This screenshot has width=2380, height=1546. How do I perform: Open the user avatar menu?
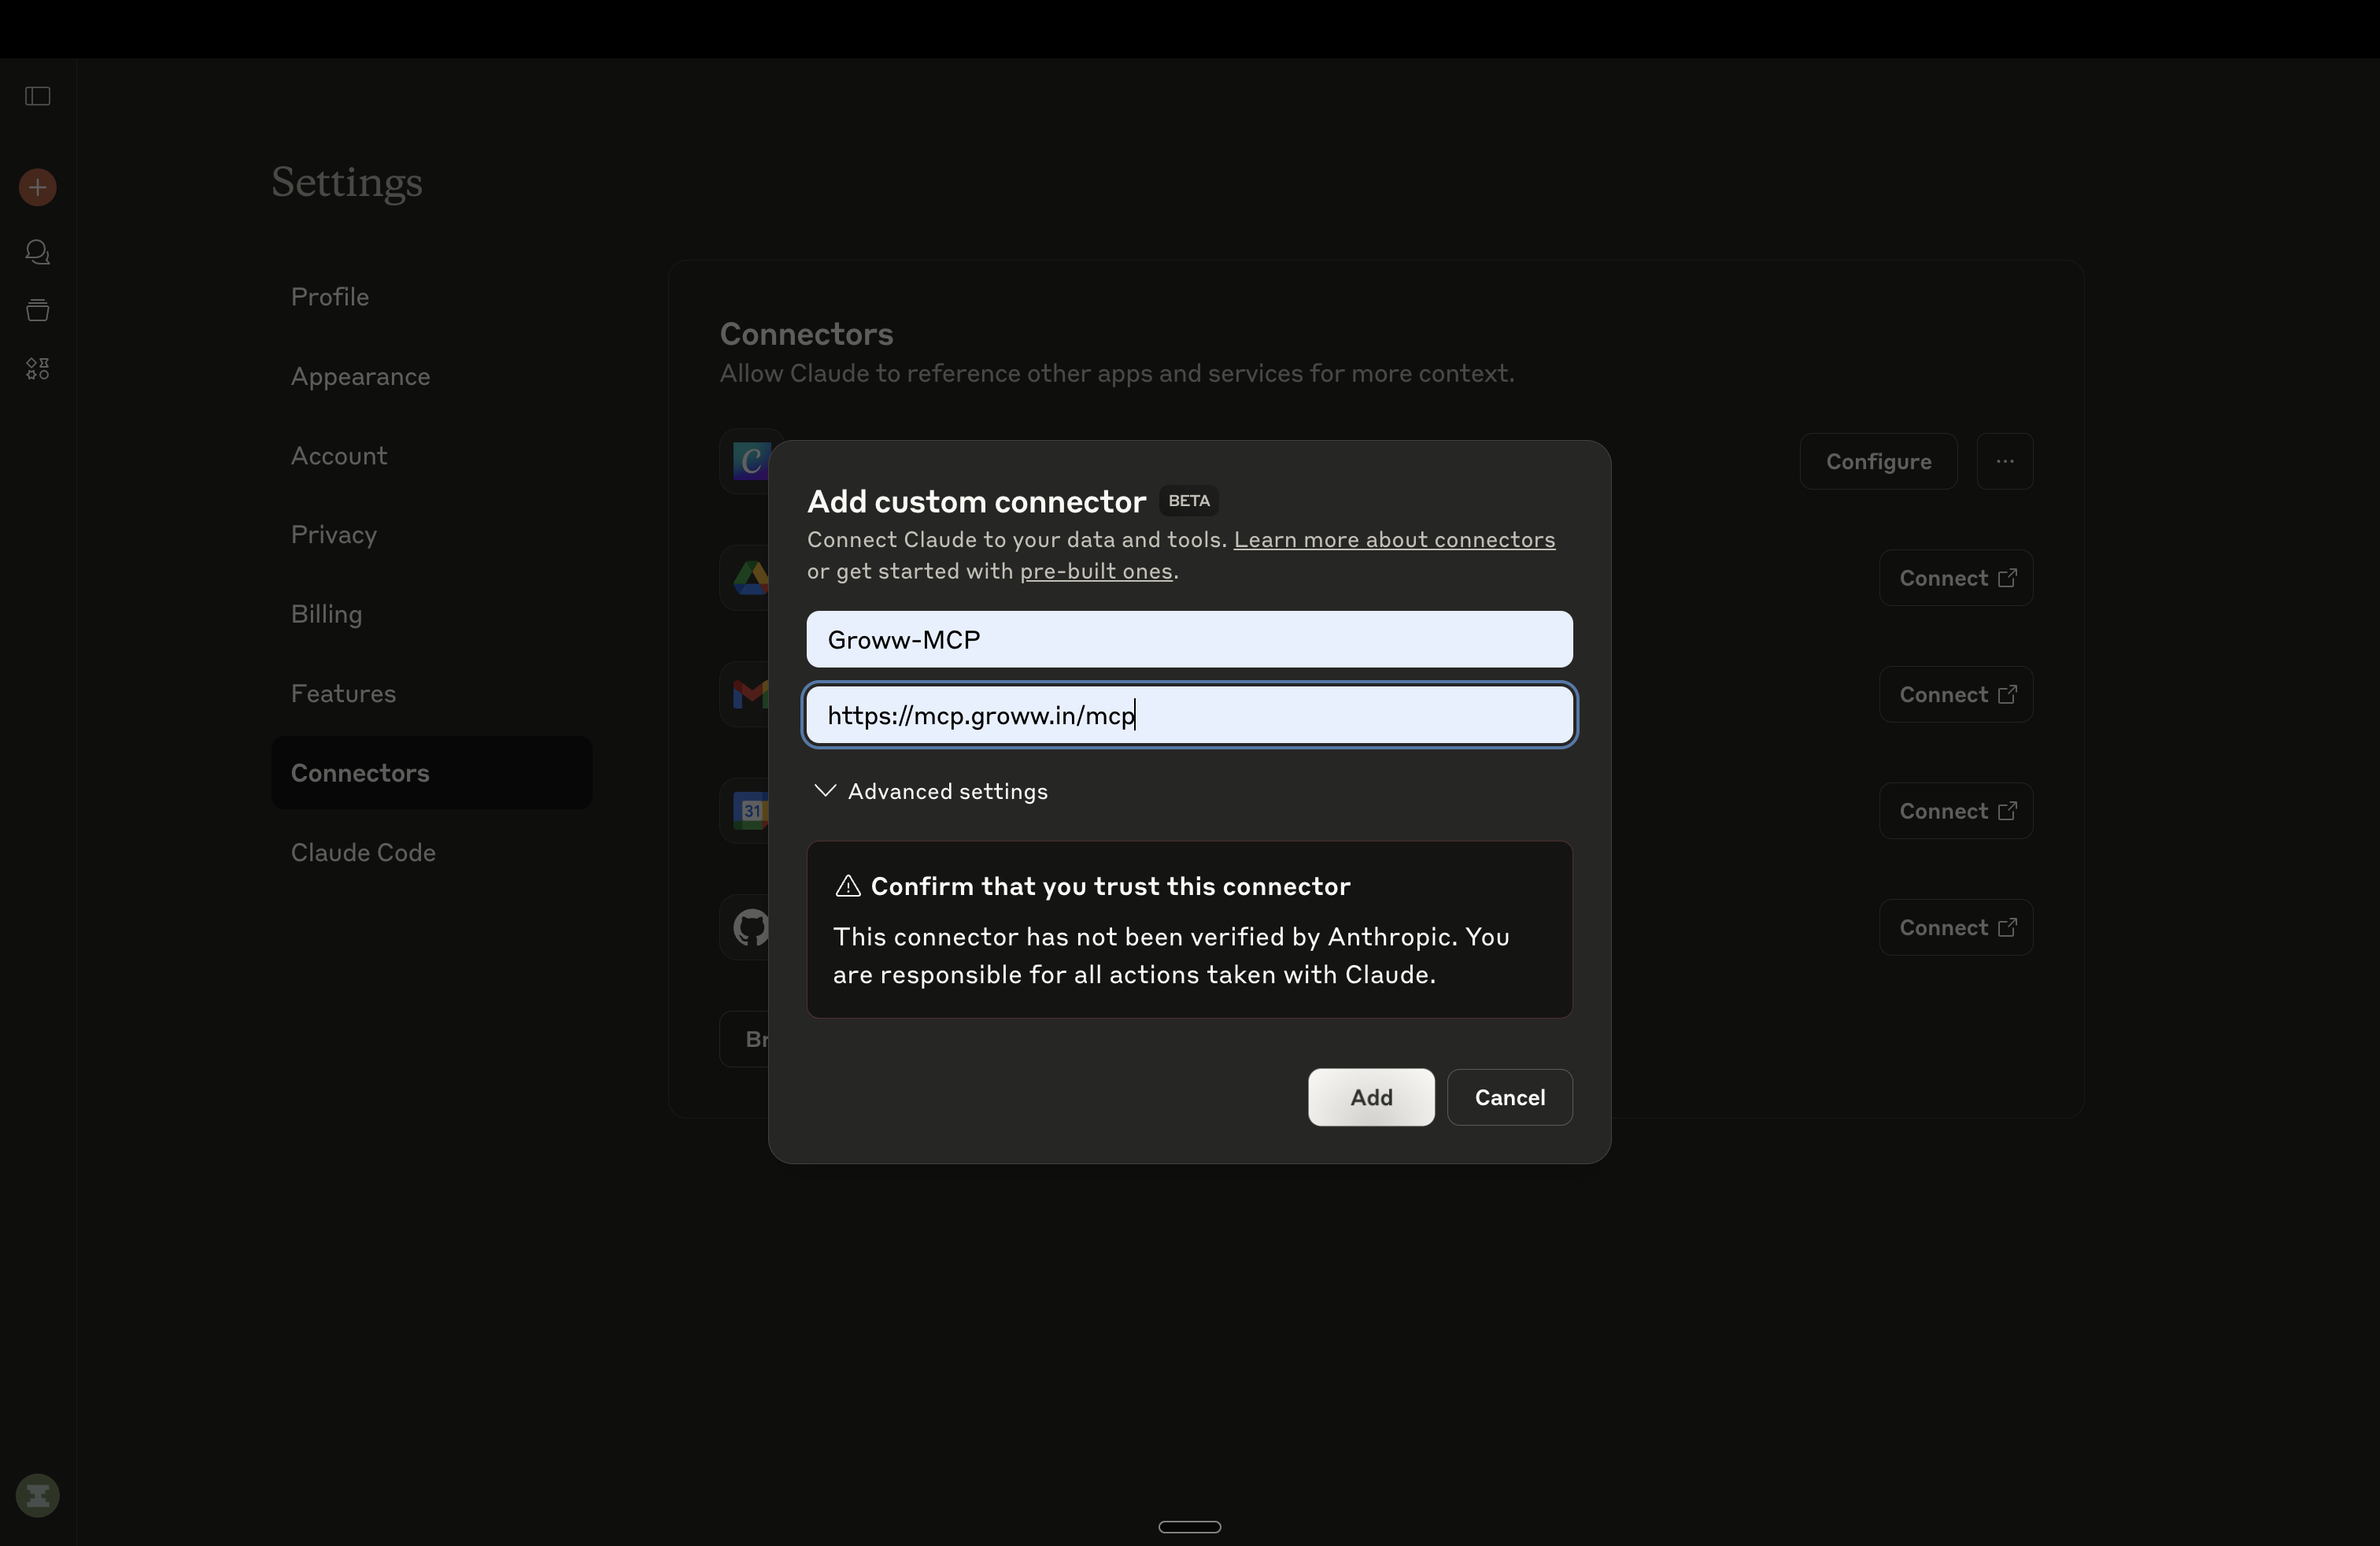[x=38, y=1496]
